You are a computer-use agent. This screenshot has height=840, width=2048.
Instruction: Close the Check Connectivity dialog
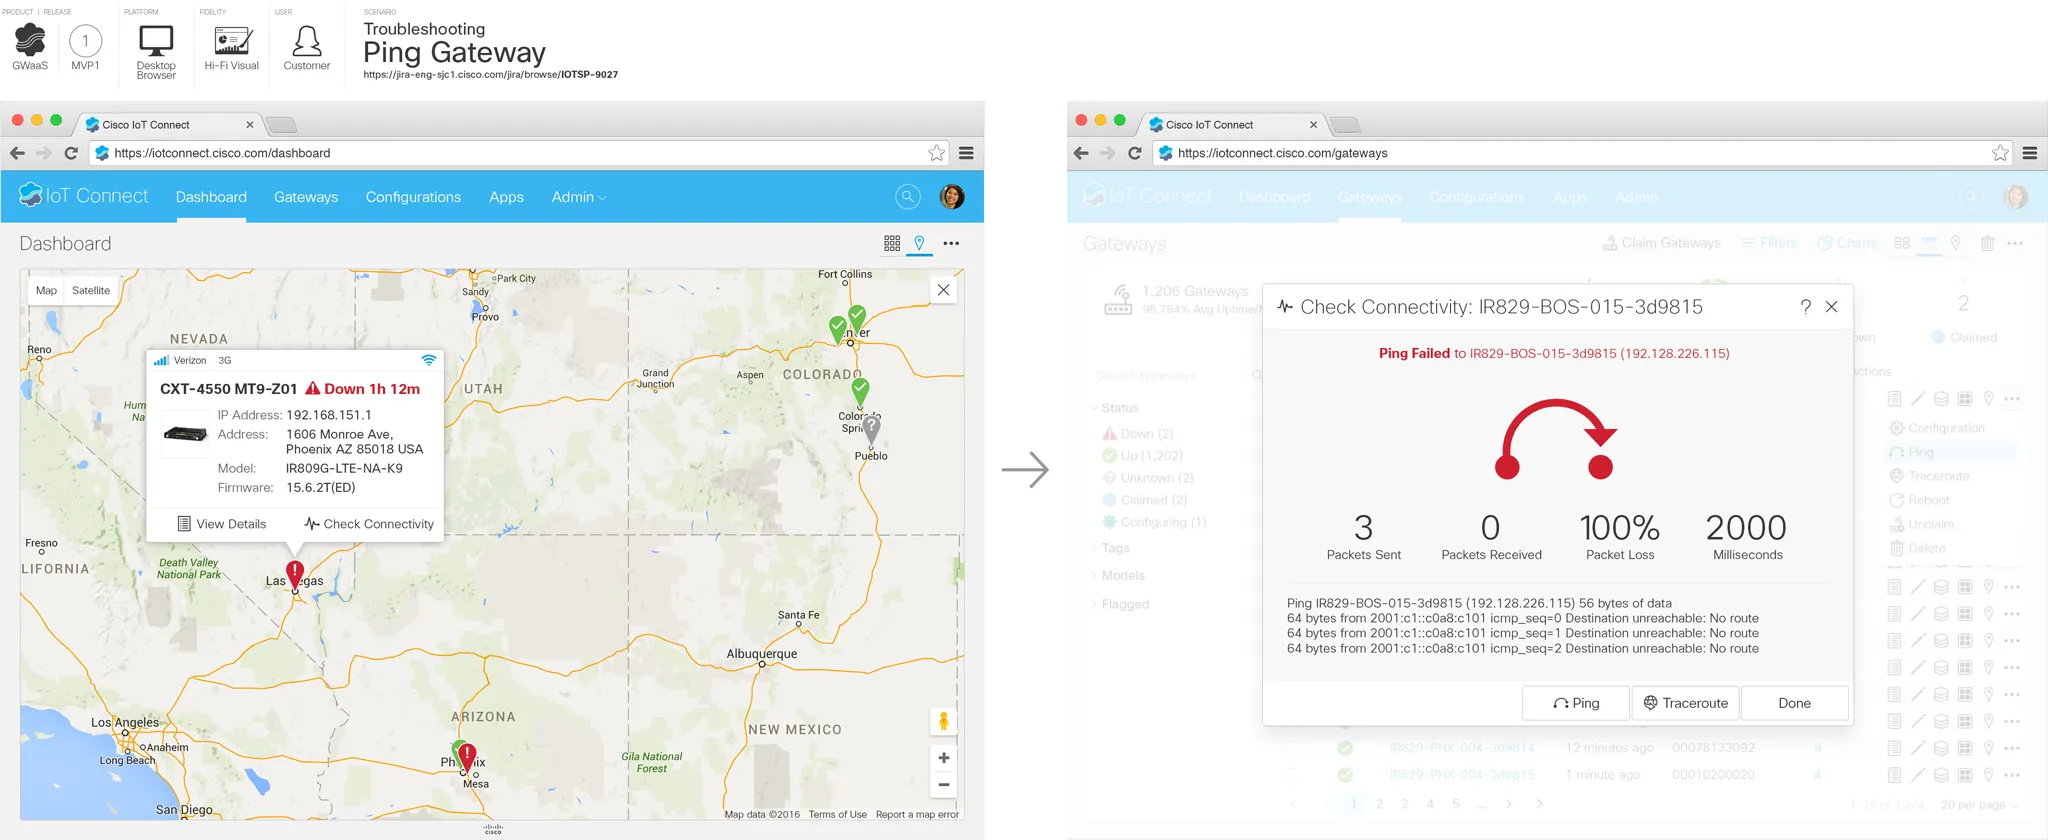click(x=1831, y=307)
